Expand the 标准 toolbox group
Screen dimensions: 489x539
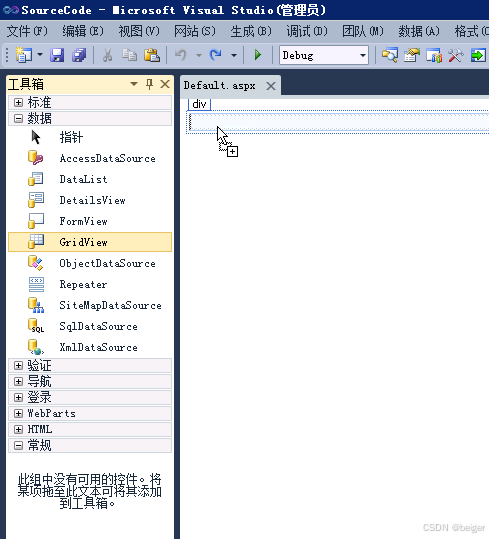click(19, 102)
